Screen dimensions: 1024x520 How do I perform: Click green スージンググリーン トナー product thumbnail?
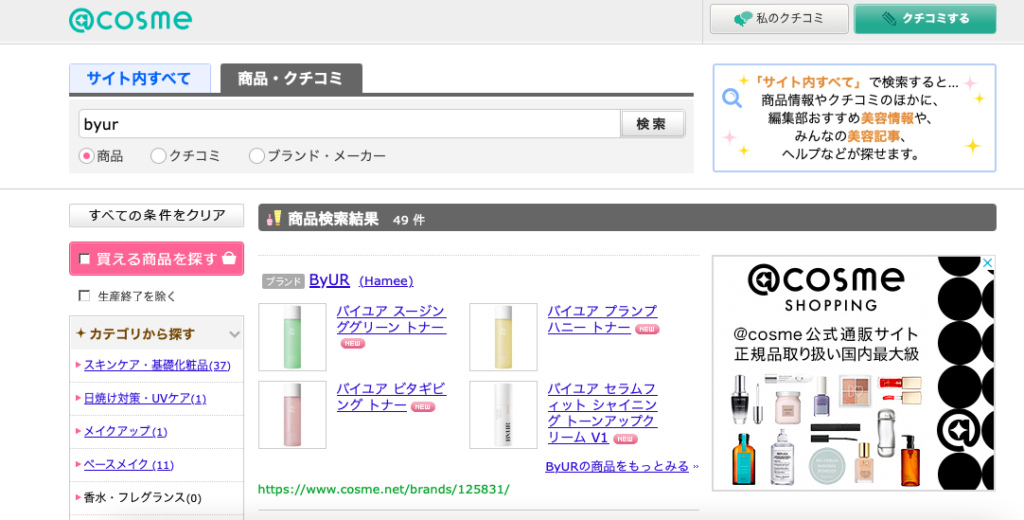click(x=293, y=337)
